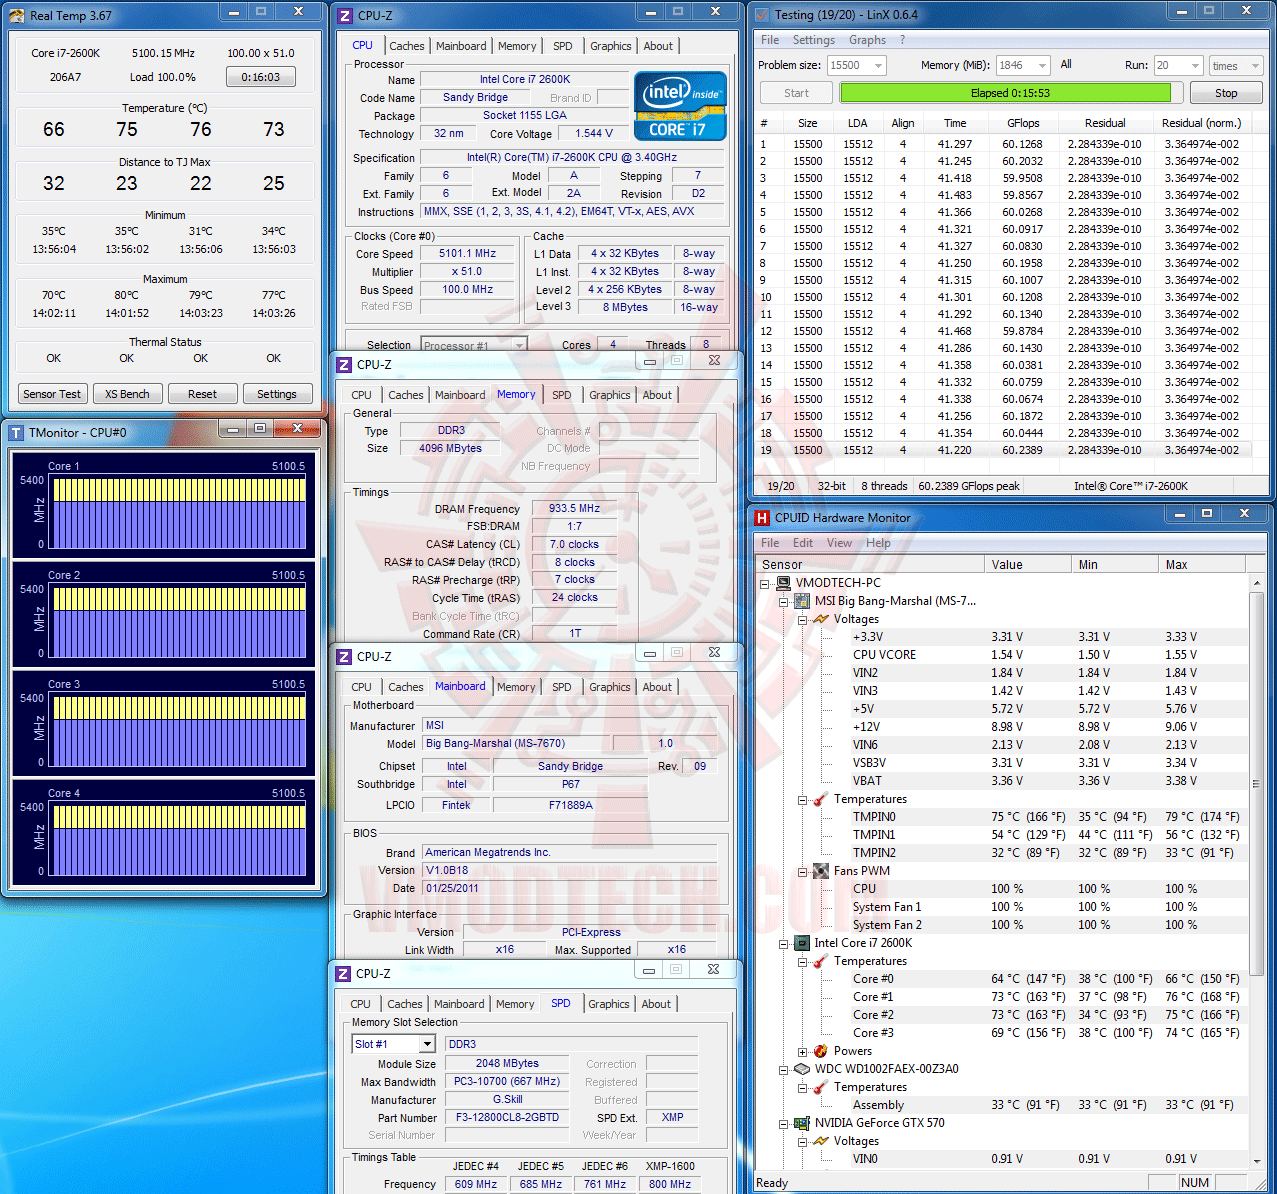Click the Sensor Test button in Real Temp
This screenshot has height=1194, width=1277.
(52, 394)
